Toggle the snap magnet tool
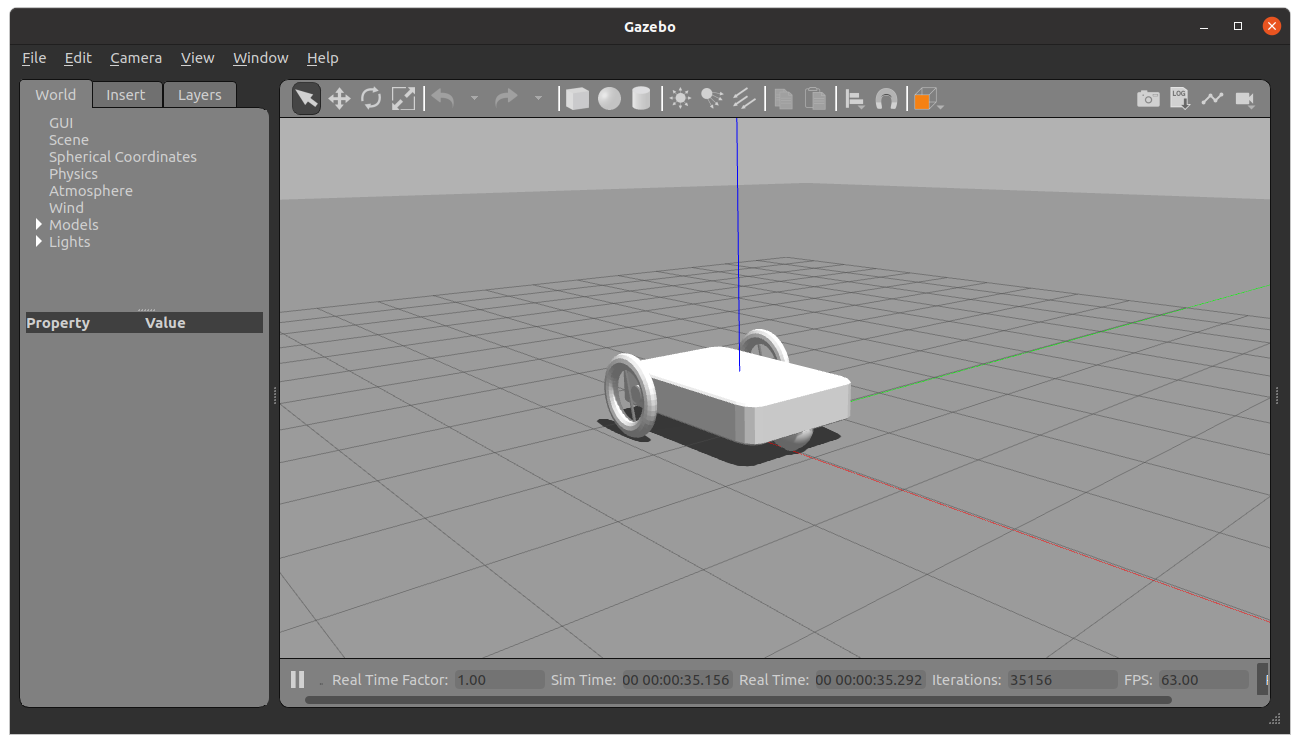The image size is (1300, 744). [886, 98]
